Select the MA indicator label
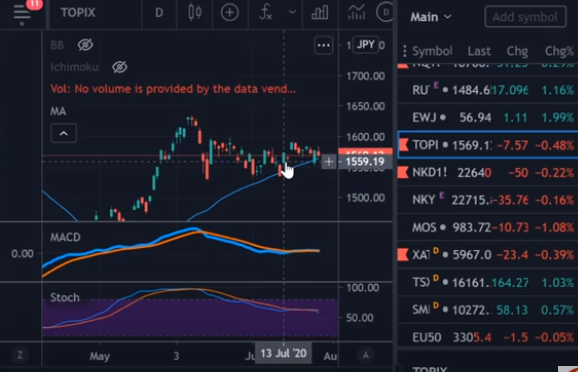 58,111
